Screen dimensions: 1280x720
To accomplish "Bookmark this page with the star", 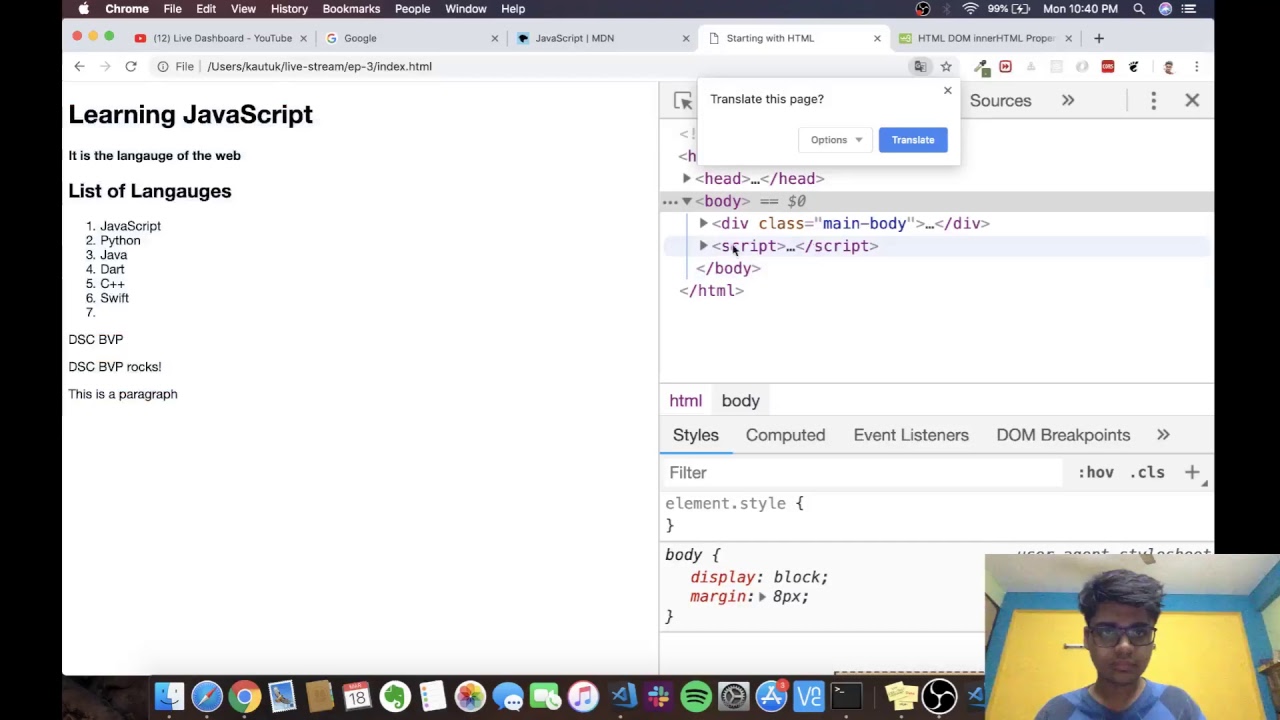I will [x=946, y=66].
